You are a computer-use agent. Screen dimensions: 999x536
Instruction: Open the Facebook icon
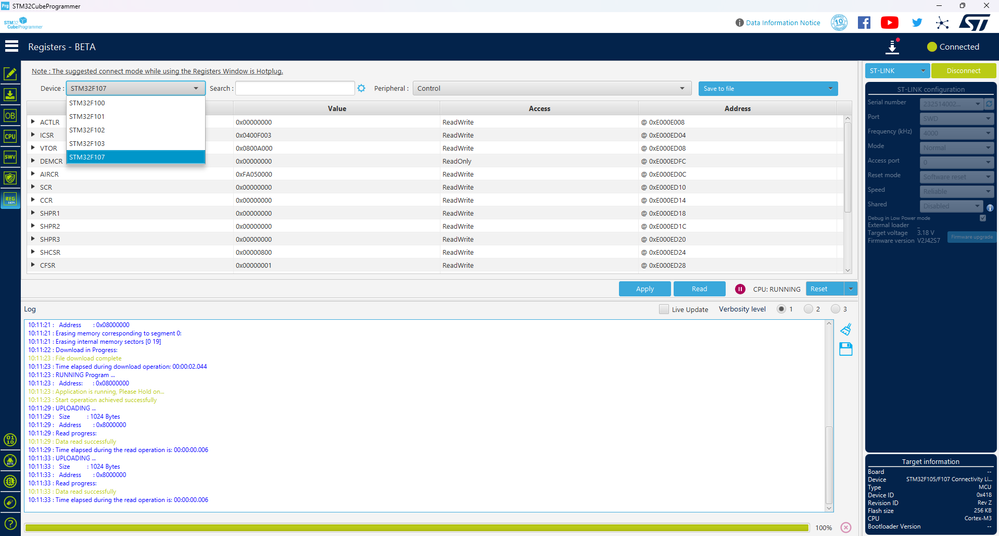coord(864,22)
